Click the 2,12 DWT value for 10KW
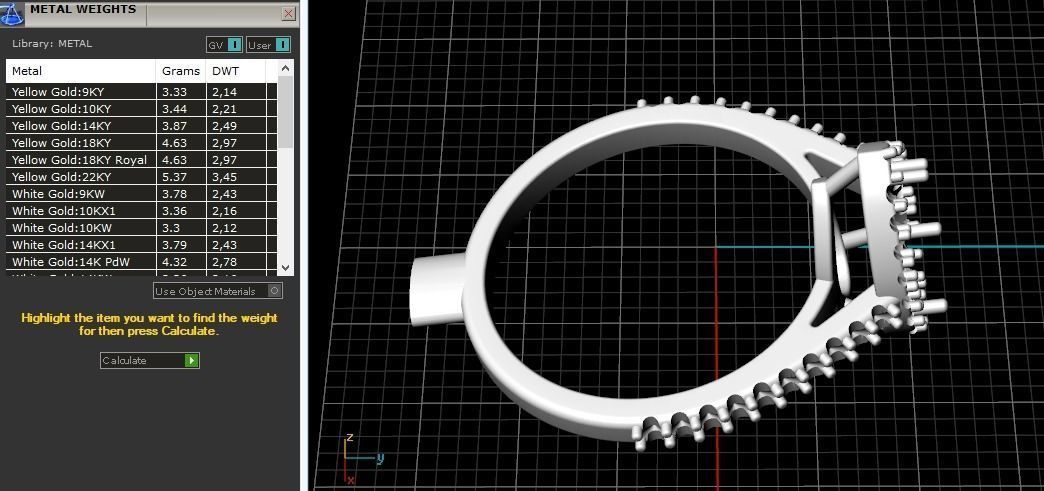Image resolution: width=1044 pixels, height=491 pixels. [224, 228]
